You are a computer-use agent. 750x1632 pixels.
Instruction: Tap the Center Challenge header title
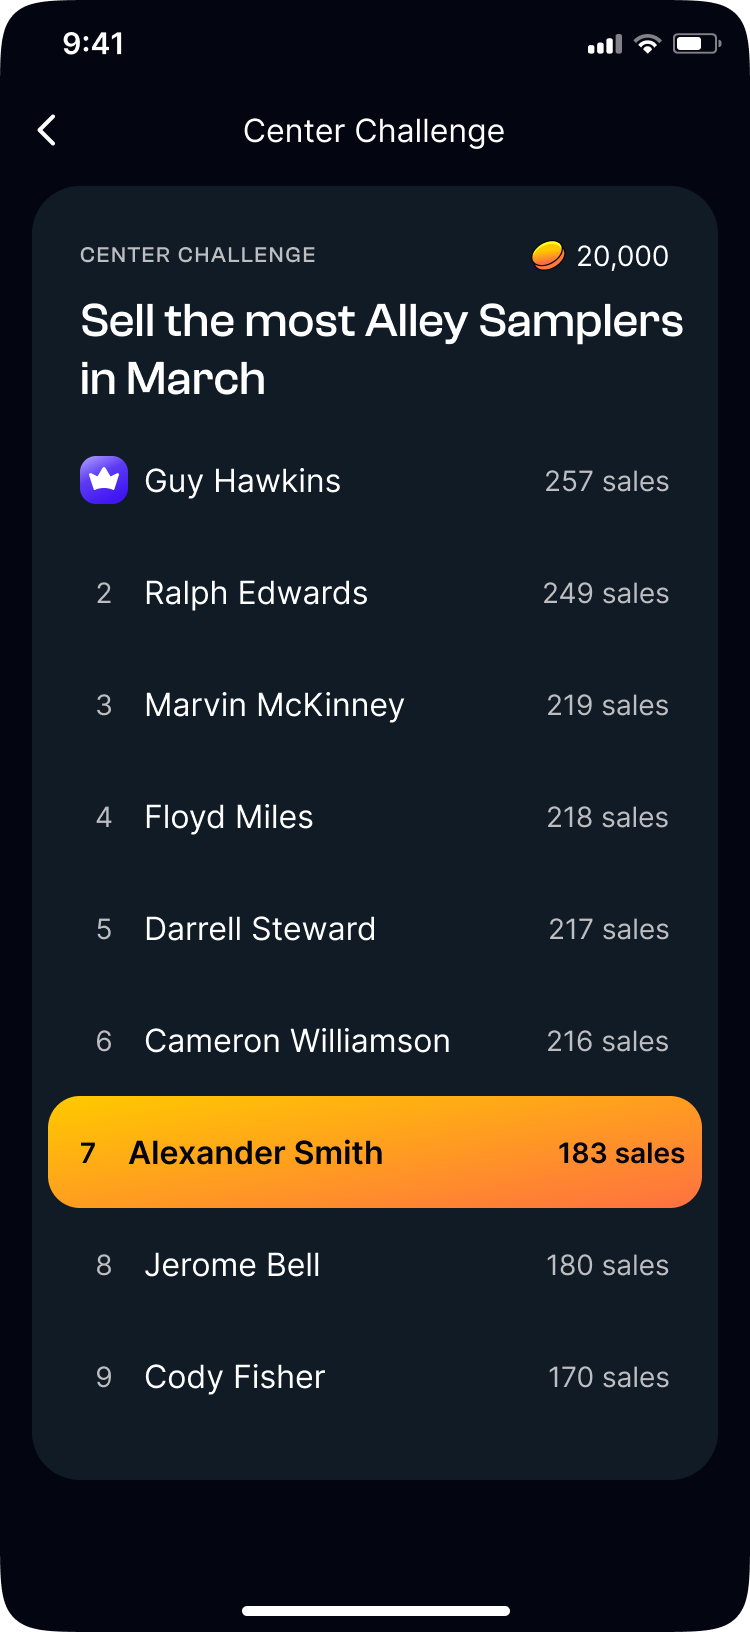coord(374,131)
